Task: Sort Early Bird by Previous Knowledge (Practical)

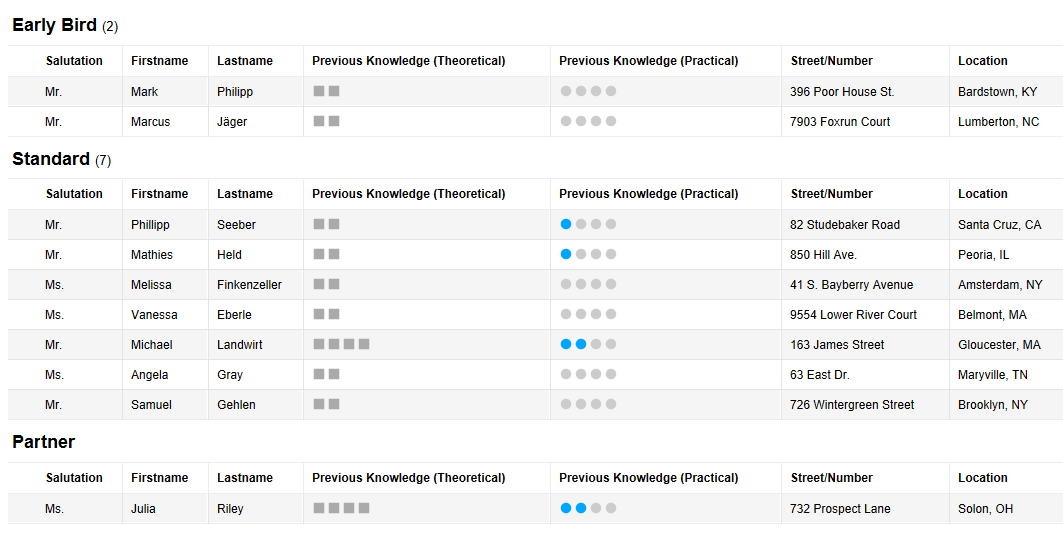Action: (x=648, y=61)
